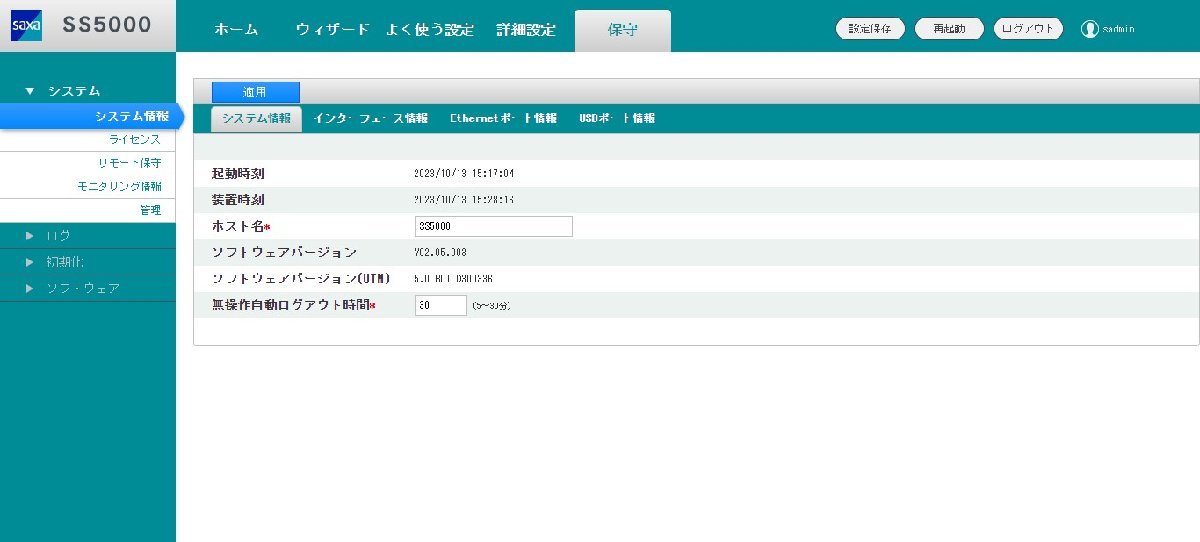The image size is (1200, 542).
Task: Switch to the Ethernetポート情報 tab
Action: [503, 118]
